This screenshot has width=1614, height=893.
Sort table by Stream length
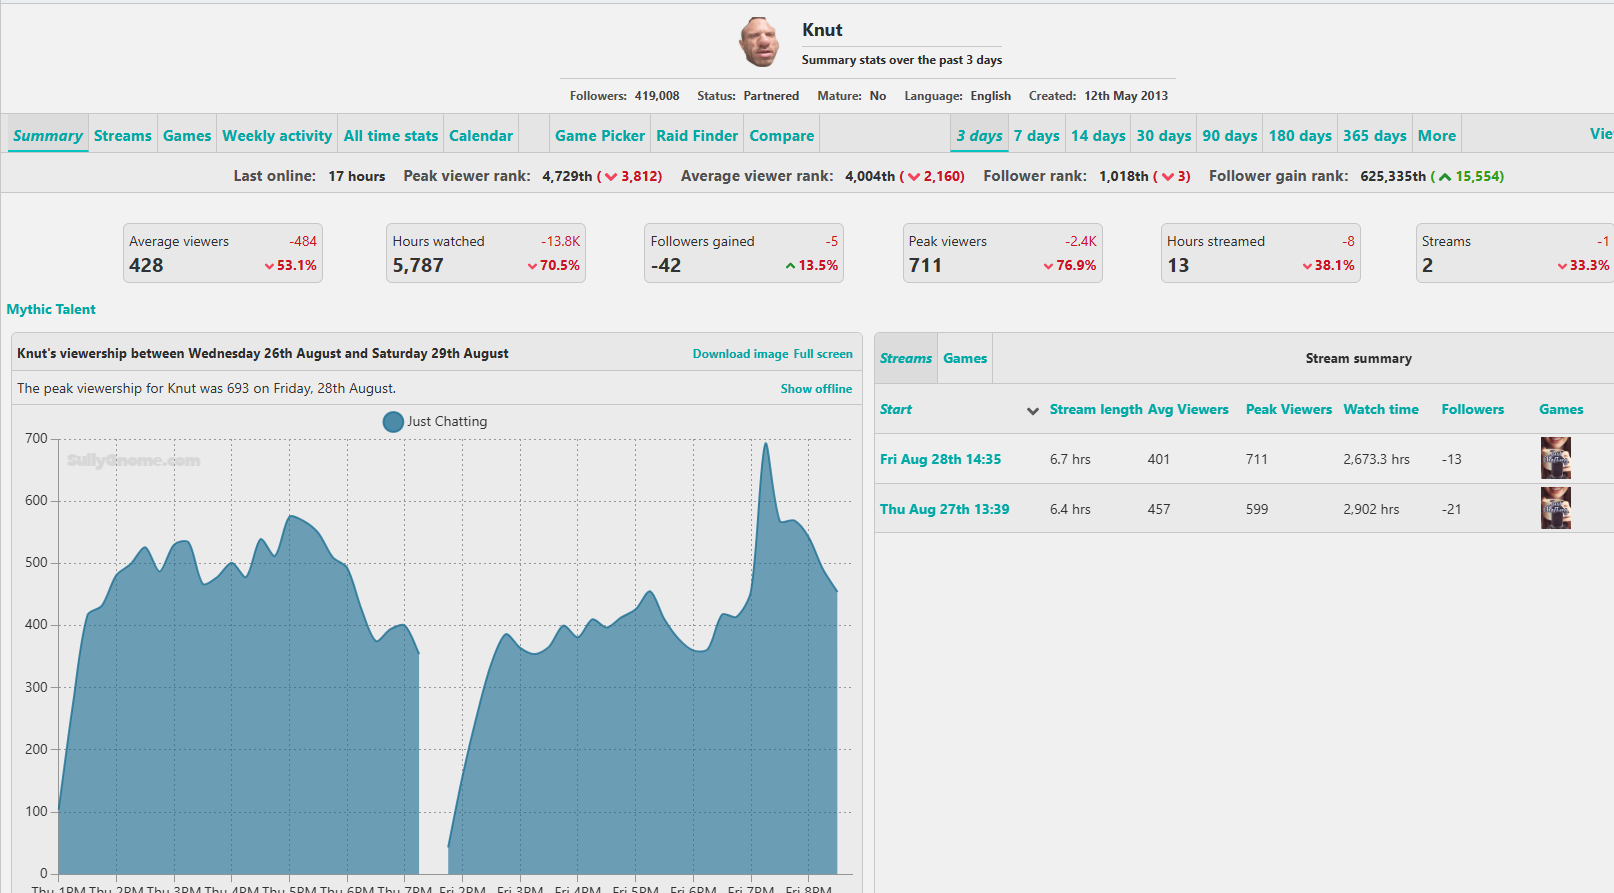[1096, 410]
